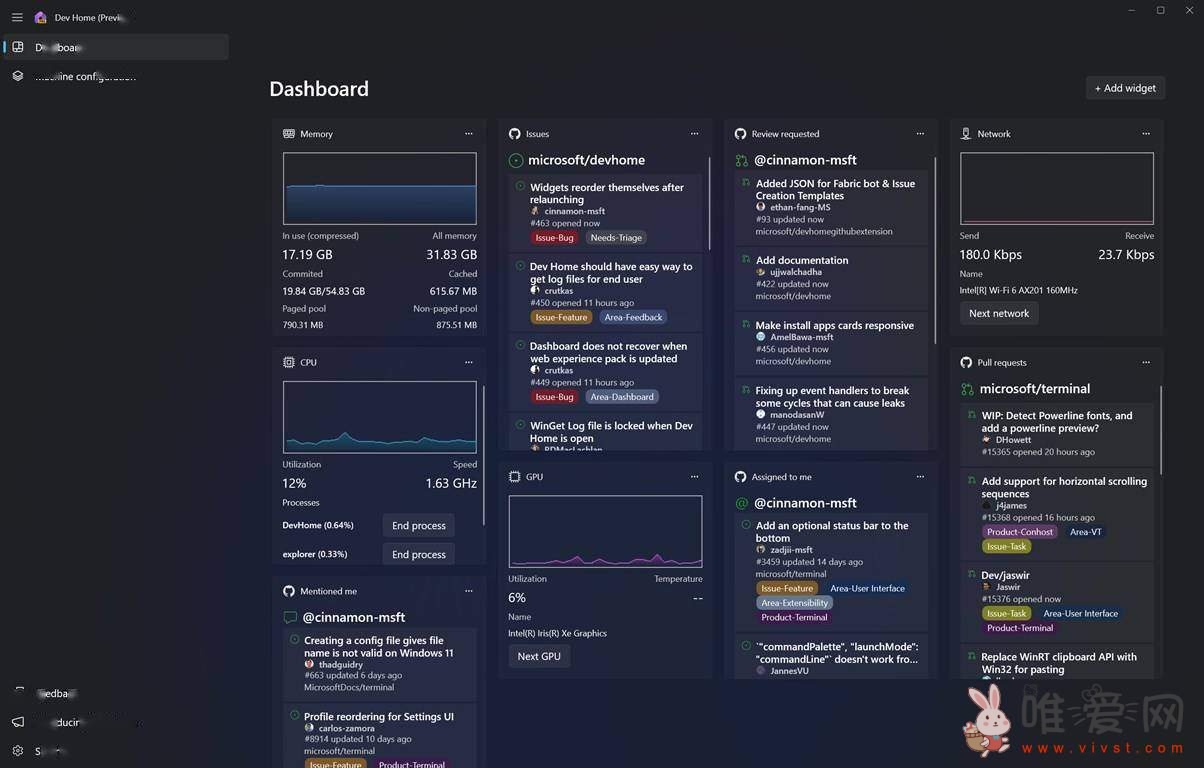
Task: Click GitHub icon in Assigned to me header
Action: click(741, 477)
